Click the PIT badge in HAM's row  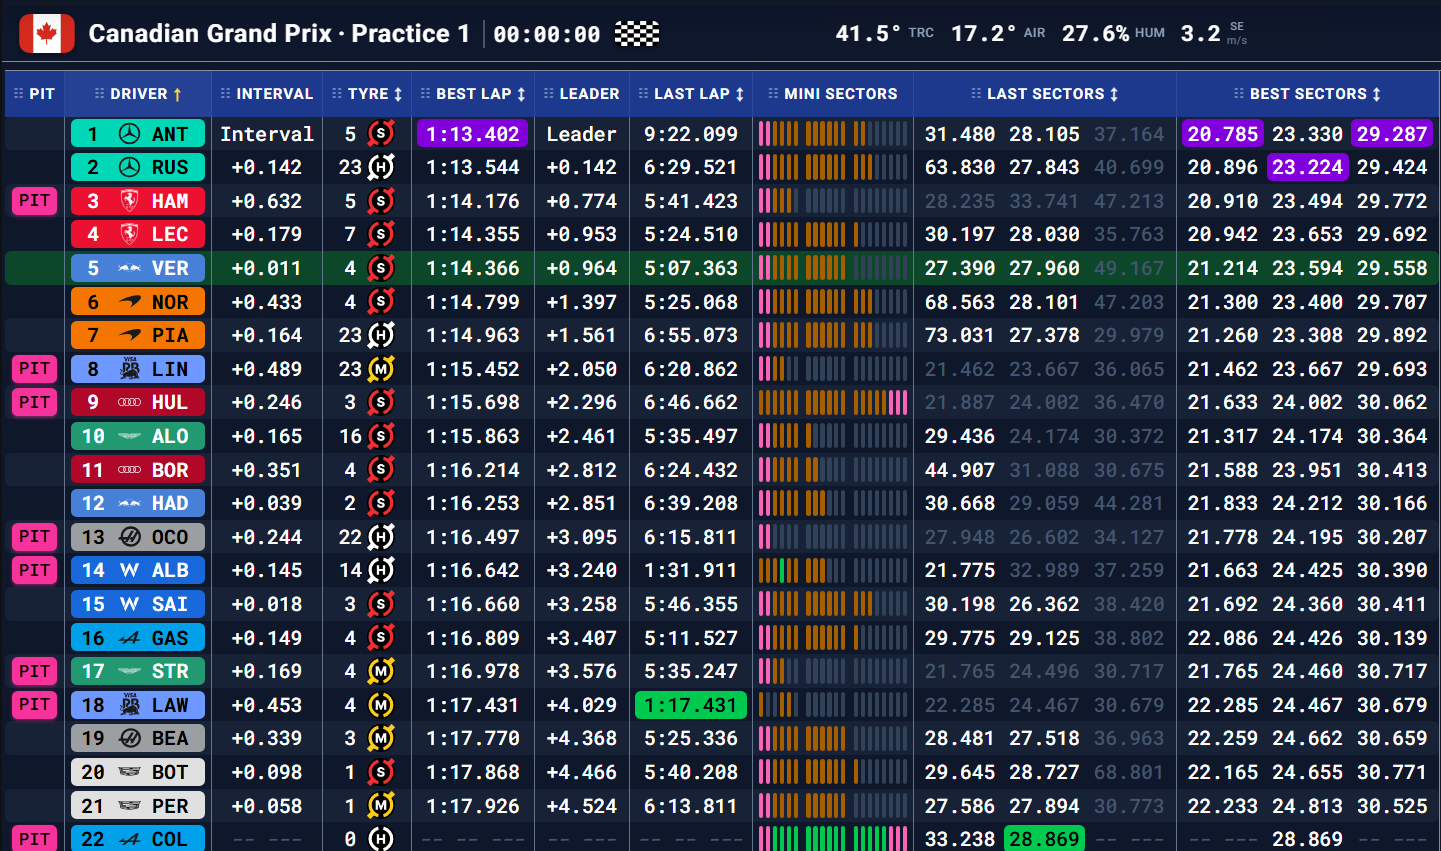tap(35, 201)
